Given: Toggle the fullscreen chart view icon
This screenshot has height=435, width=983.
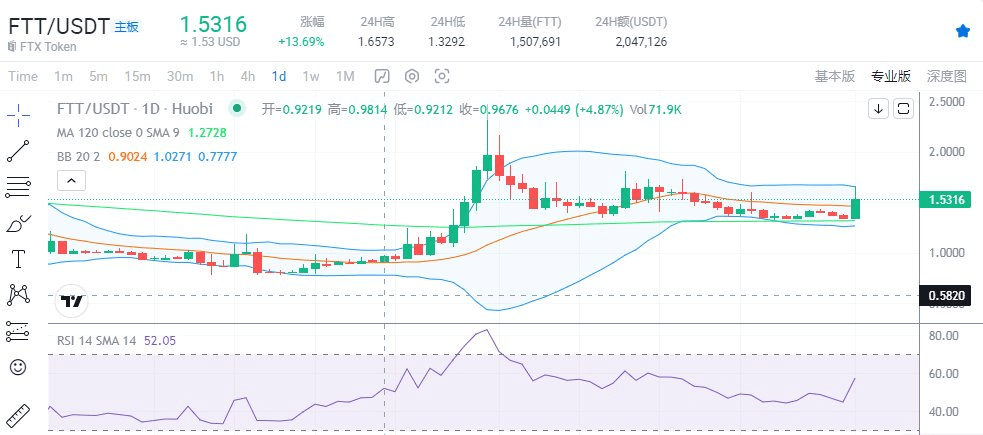Looking at the screenshot, I should 903,109.
